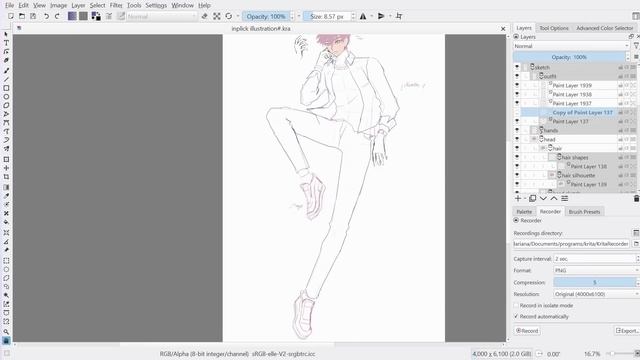Image resolution: width=640 pixels, height=360 pixels.
Task: Uncheck Record automatically checkbox
Action: [x=516, y=316]
